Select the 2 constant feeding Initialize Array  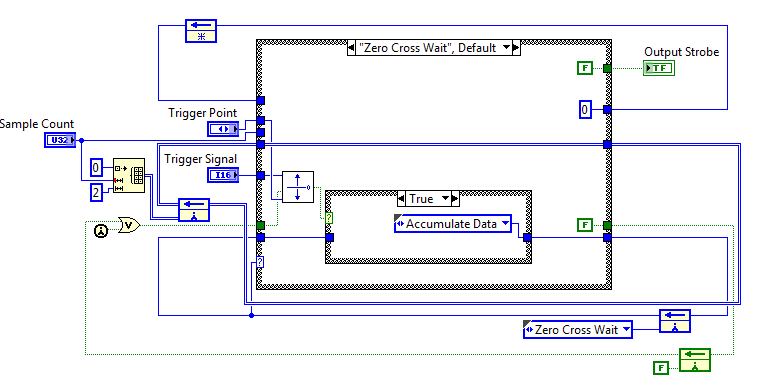[x=96, y=193]
